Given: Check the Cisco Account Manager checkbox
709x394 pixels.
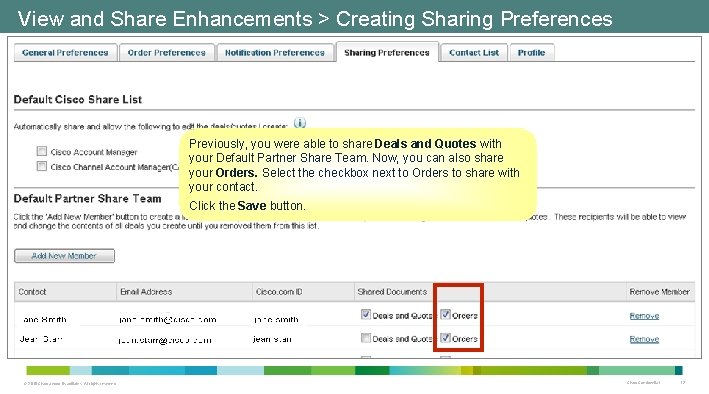Looking at the screenshot, I should tap(42, 151).
